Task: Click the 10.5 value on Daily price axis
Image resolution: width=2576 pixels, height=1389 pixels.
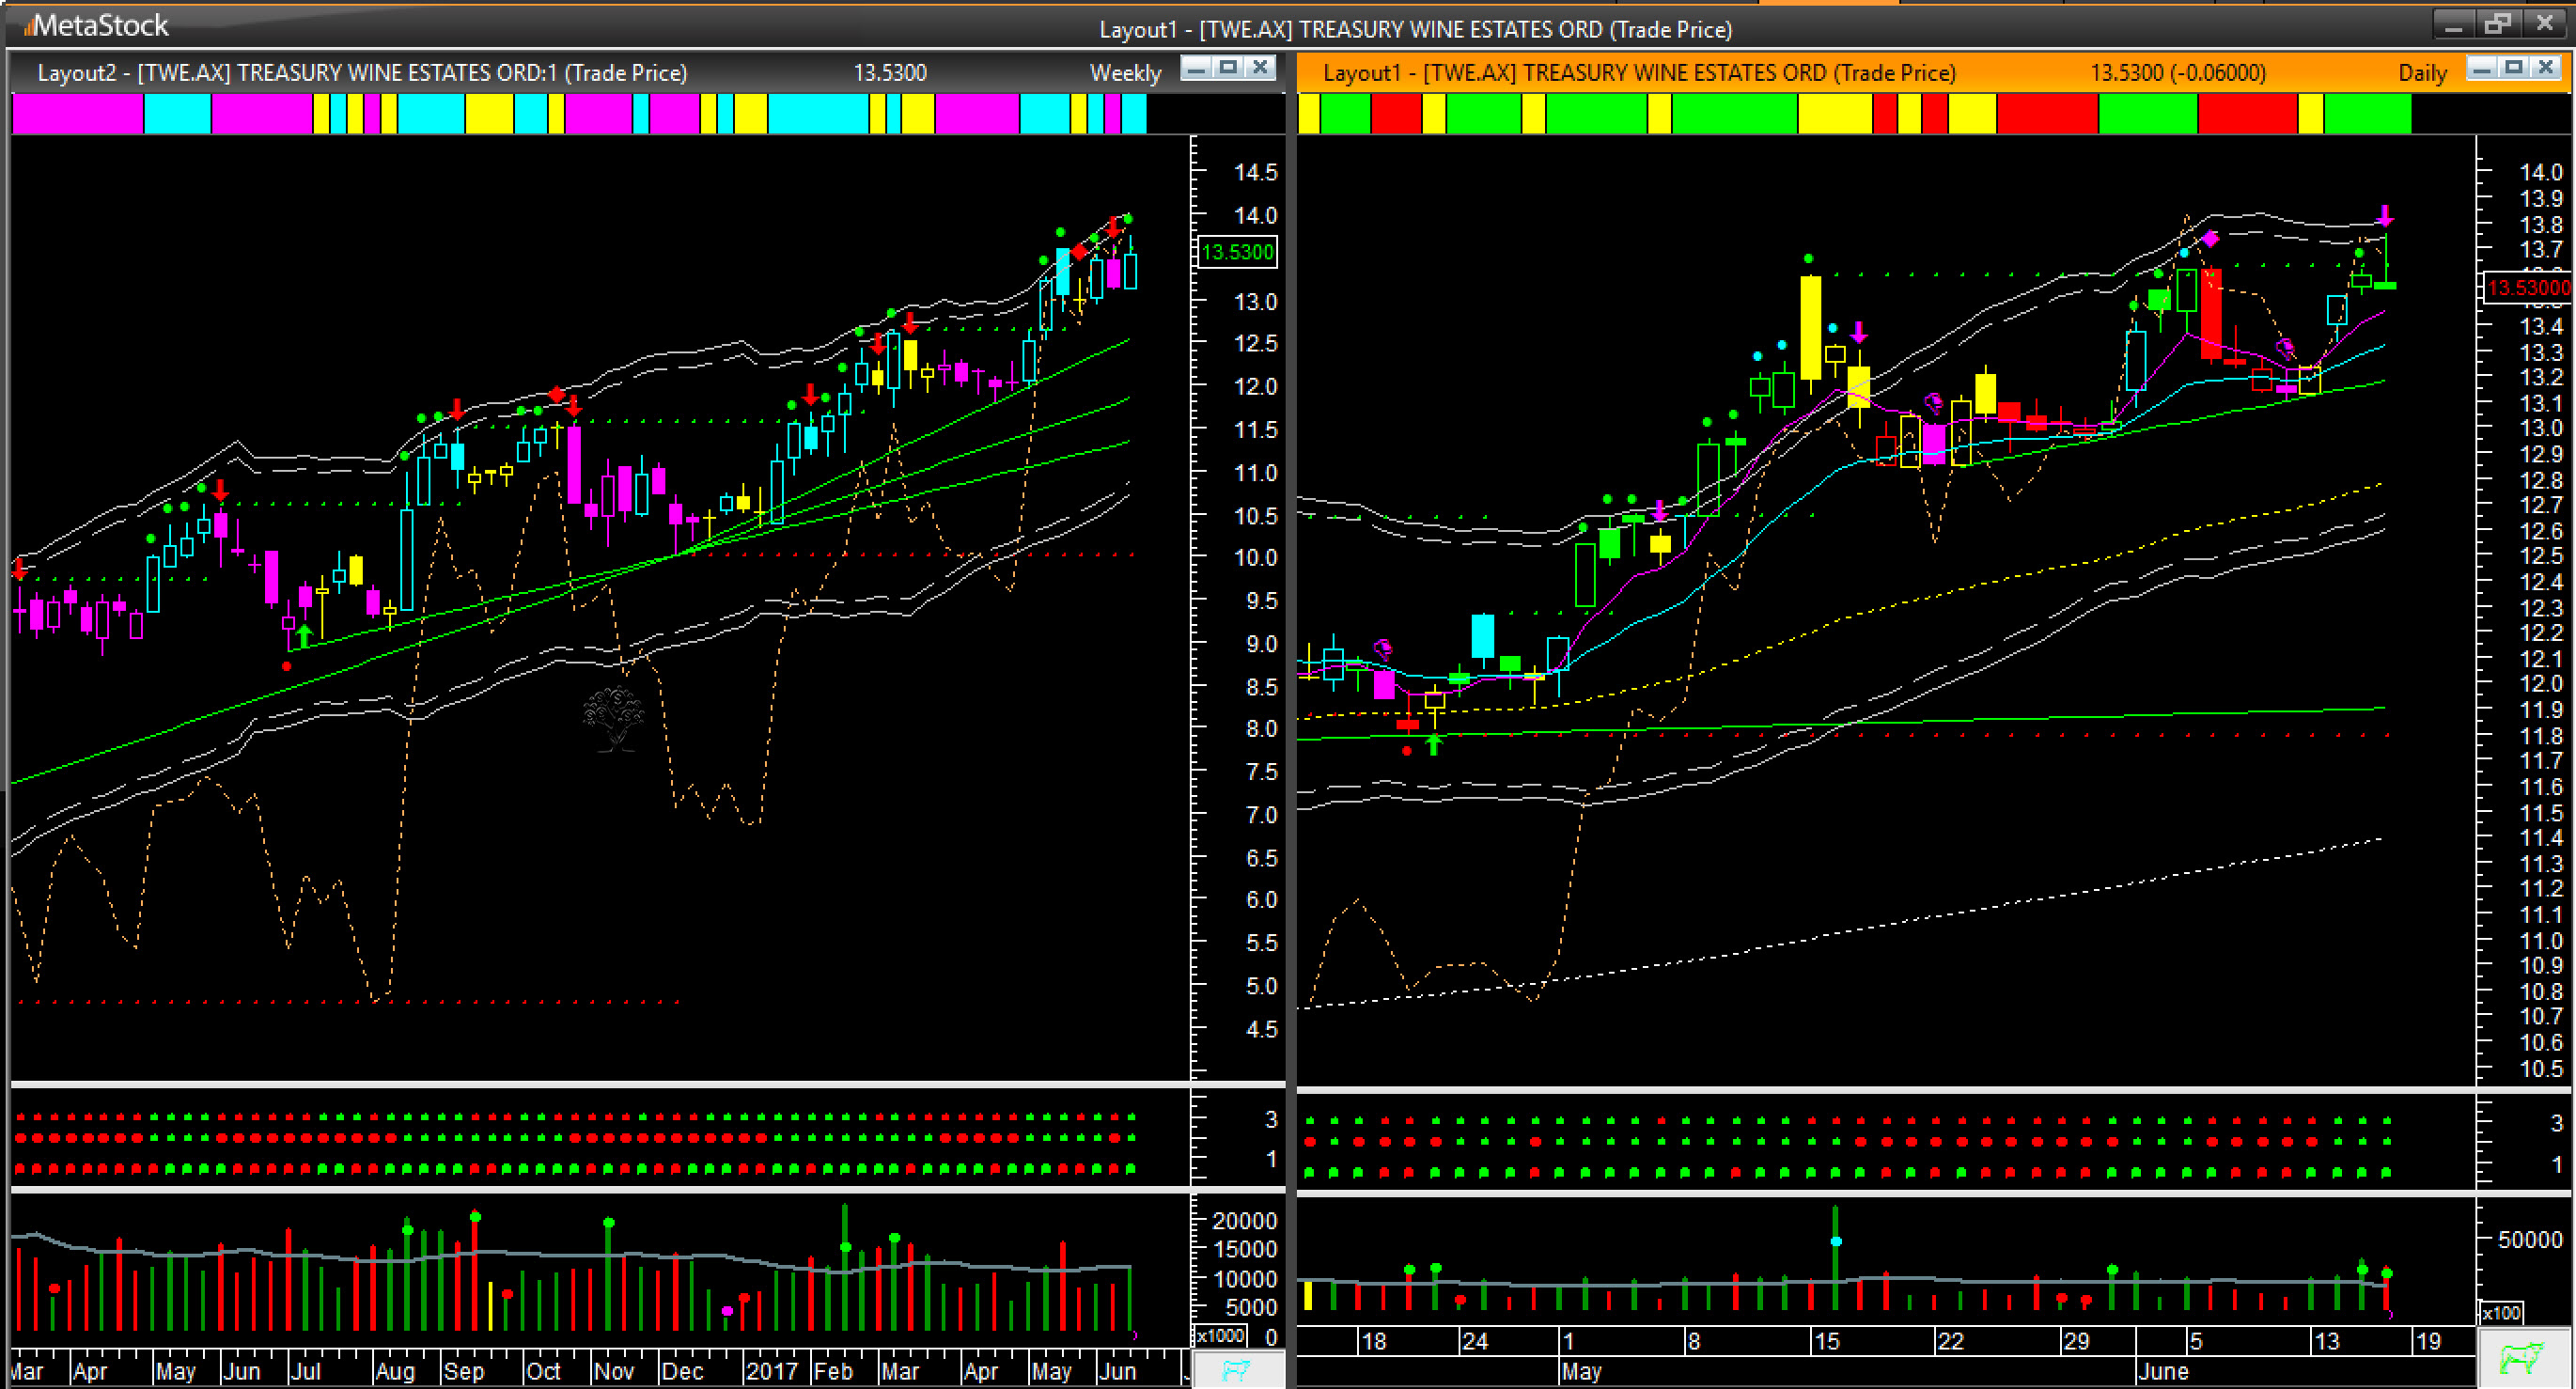Action: [2541, 1069]
